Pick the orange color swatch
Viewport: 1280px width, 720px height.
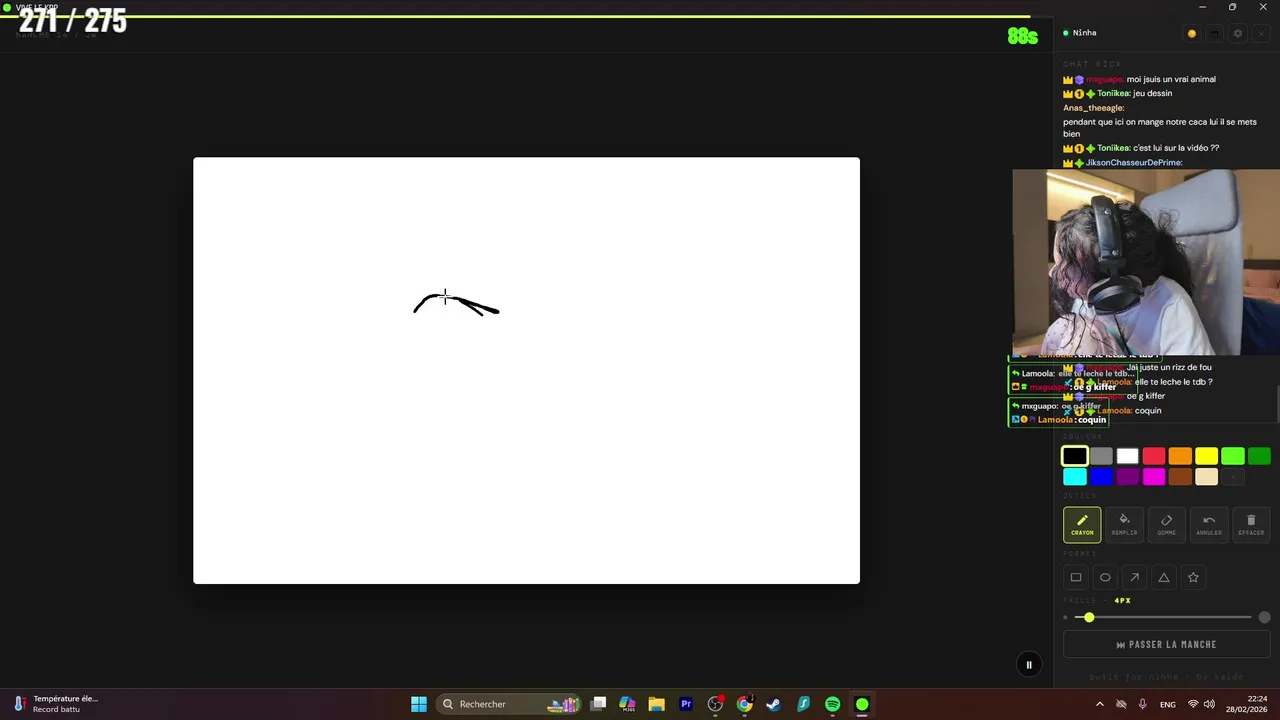[1180, 456]
